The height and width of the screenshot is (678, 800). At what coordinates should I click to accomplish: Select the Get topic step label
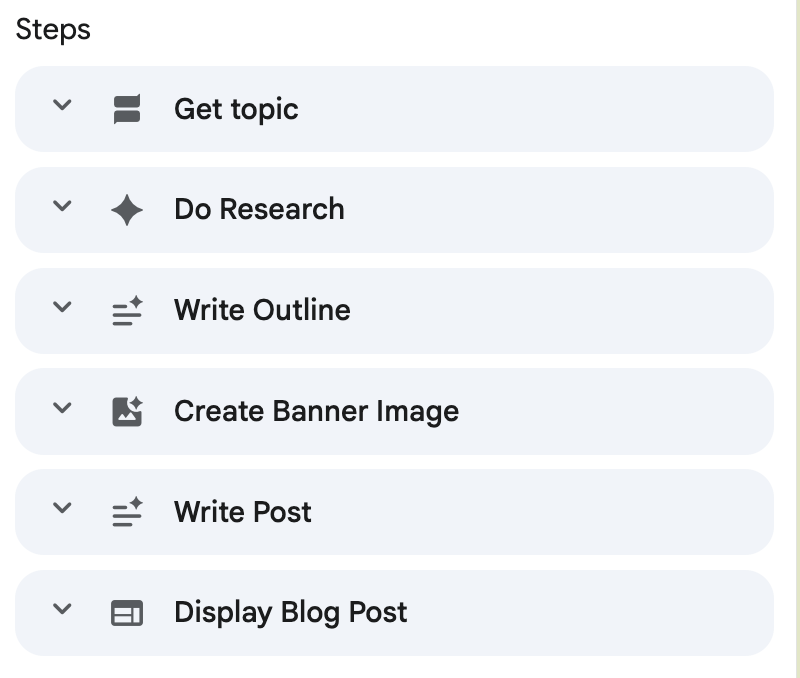coord(236,109)
